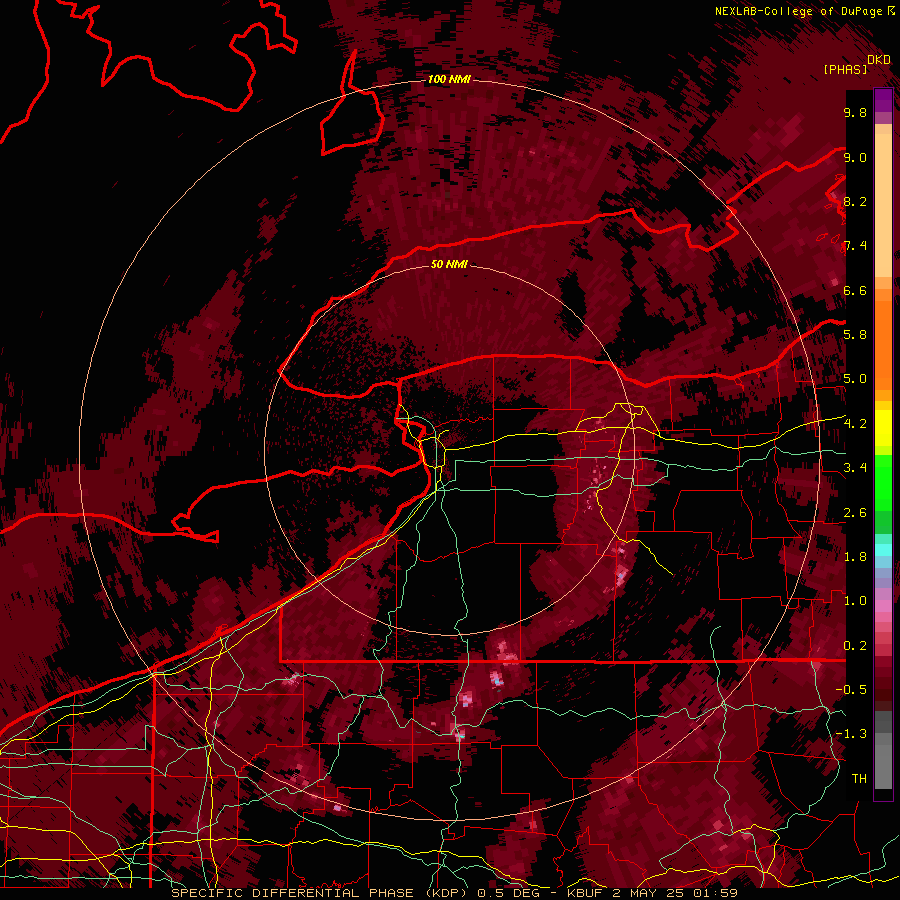The height and width of the screenshot is (900, 900).
Task: Click the 7.4 value on the scale
Action: pyautogui.click(x=855, y=246)
